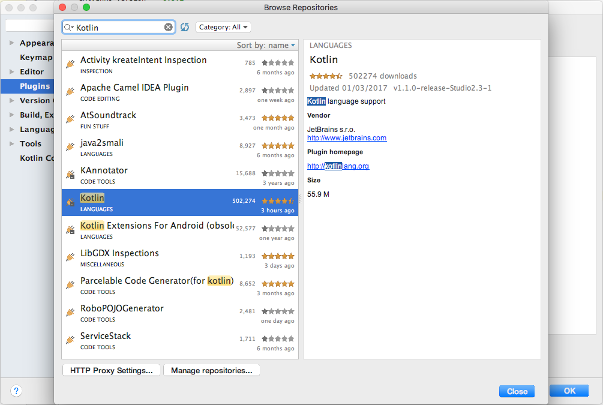Click the java2smali plugin icon

coord(70,147)
